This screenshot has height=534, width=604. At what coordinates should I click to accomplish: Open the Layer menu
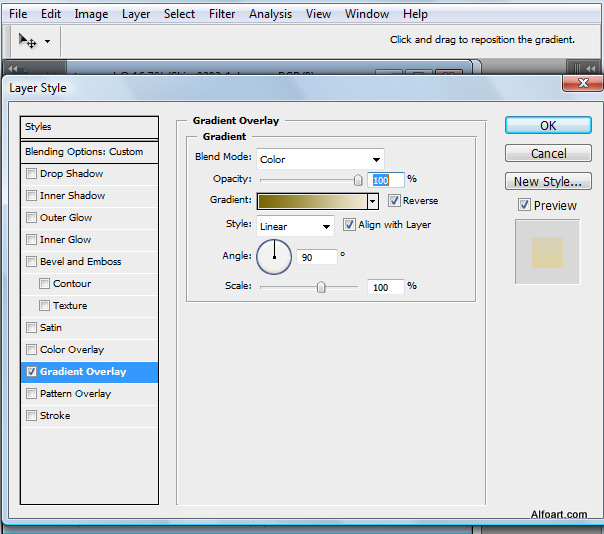tap(136, 14)
